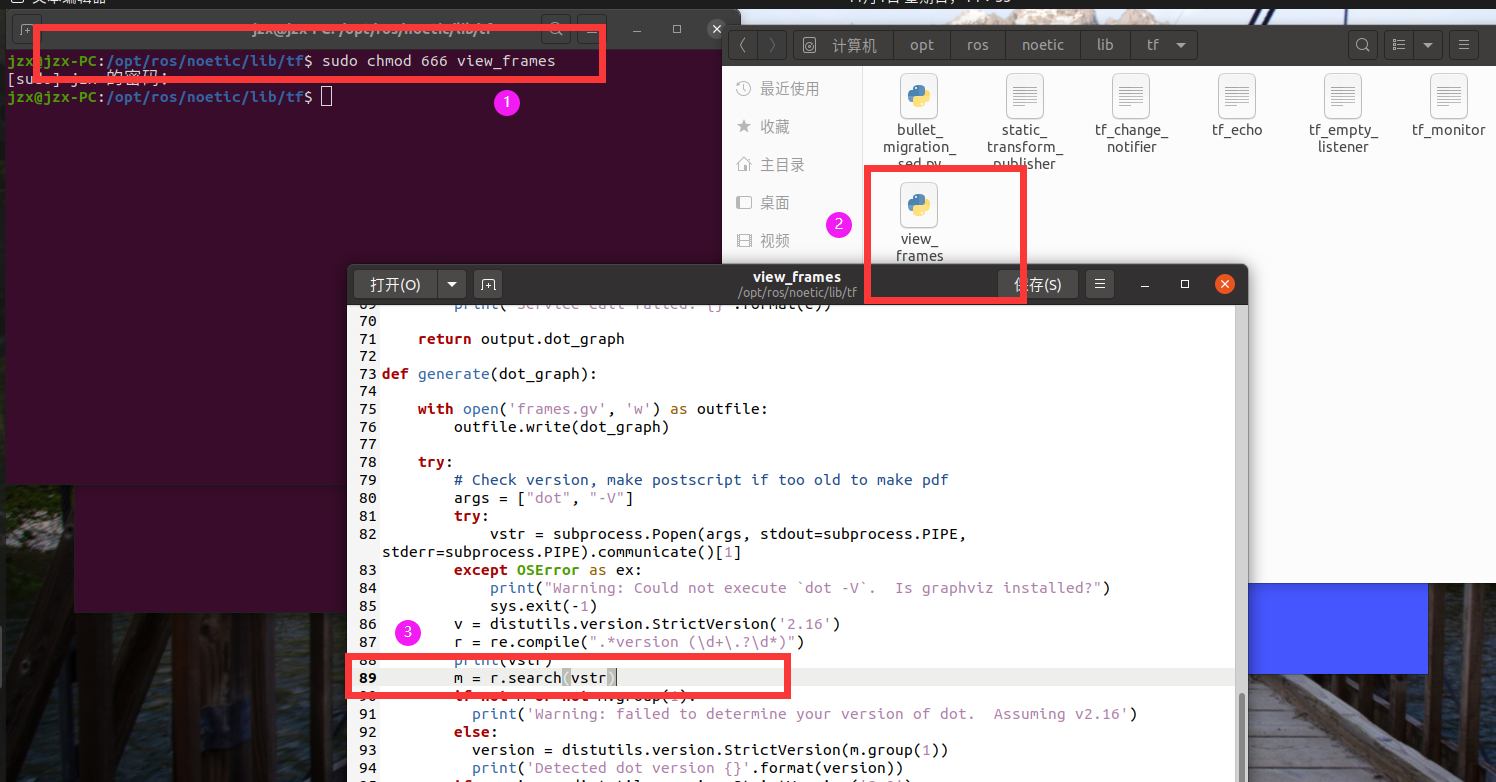Click 'sys.exit(-1)' on line 85
This screenshot has height=782, width=1496.
[543, 606]
